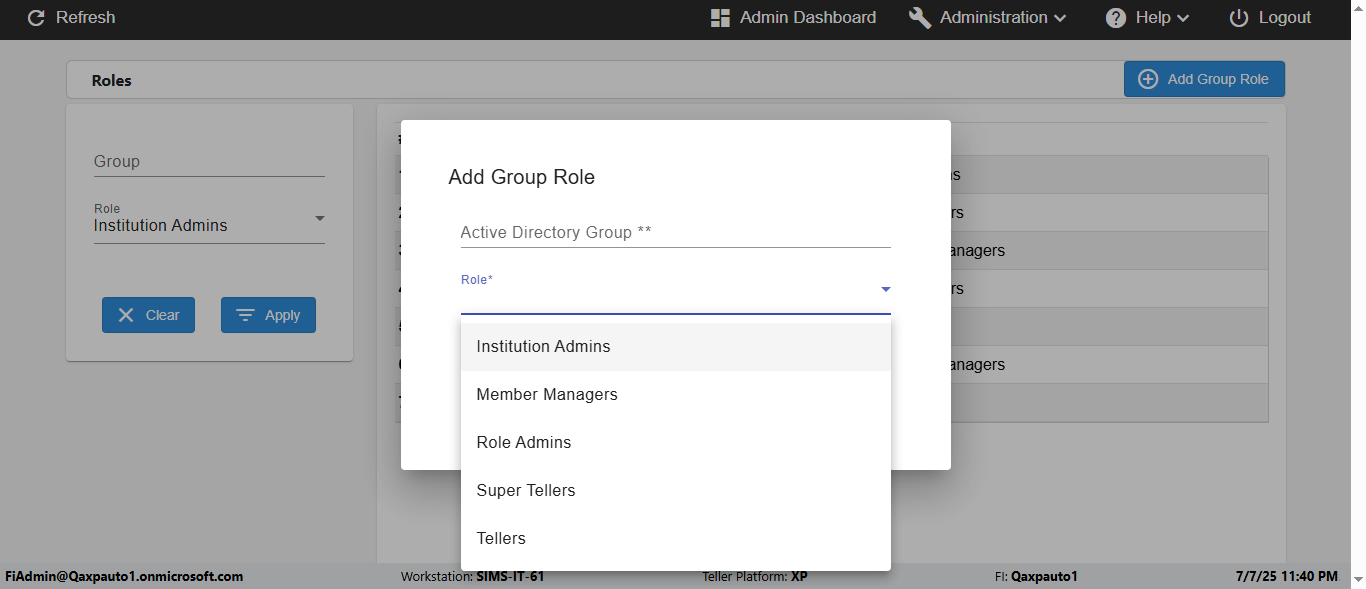Focus the Active Directory Group field
Image resolution: width=1366 pixels, height=589 pixels.
click(x=675, y=232)
